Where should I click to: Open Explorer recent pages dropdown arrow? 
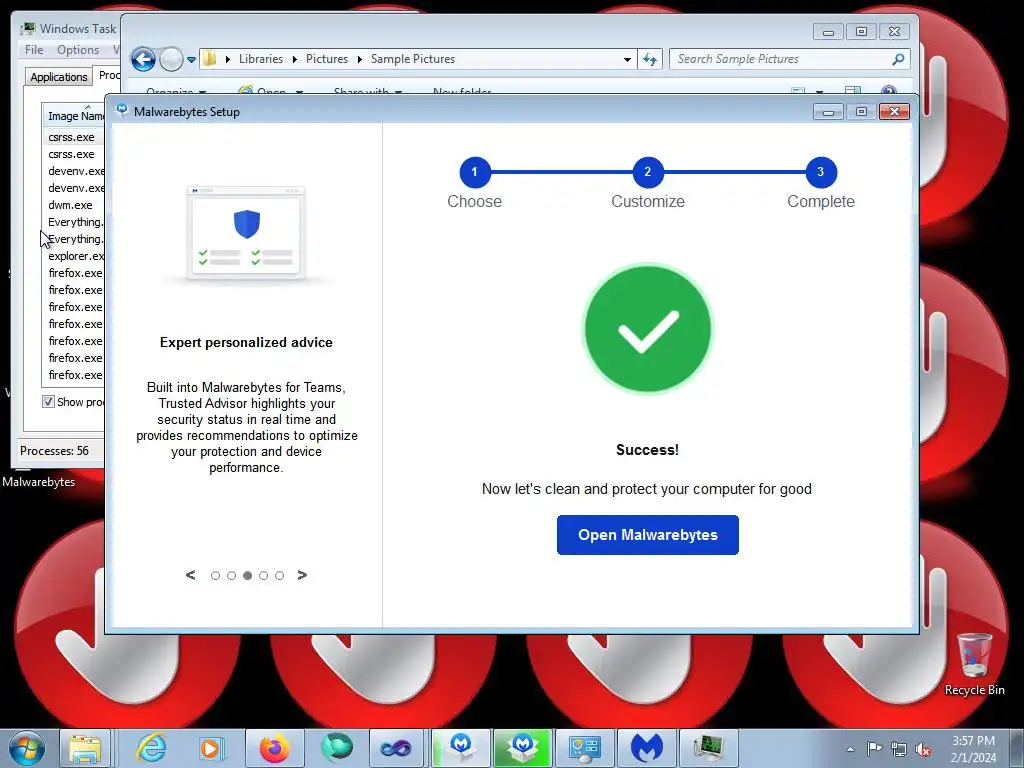pyautogui.click(x=191, y=59)
